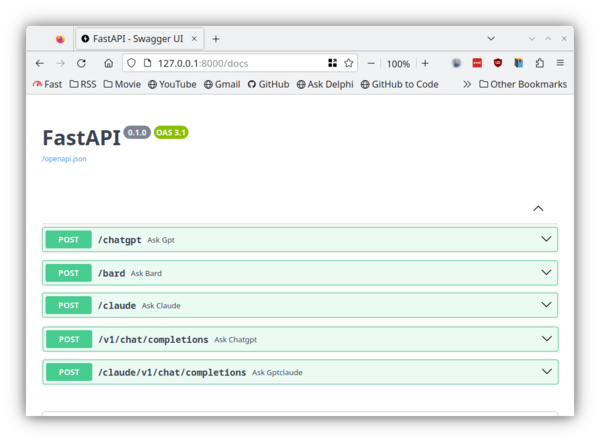
Task: Open a new tab with the plus button
Action: pyautogui.click(x=216, y=39)
